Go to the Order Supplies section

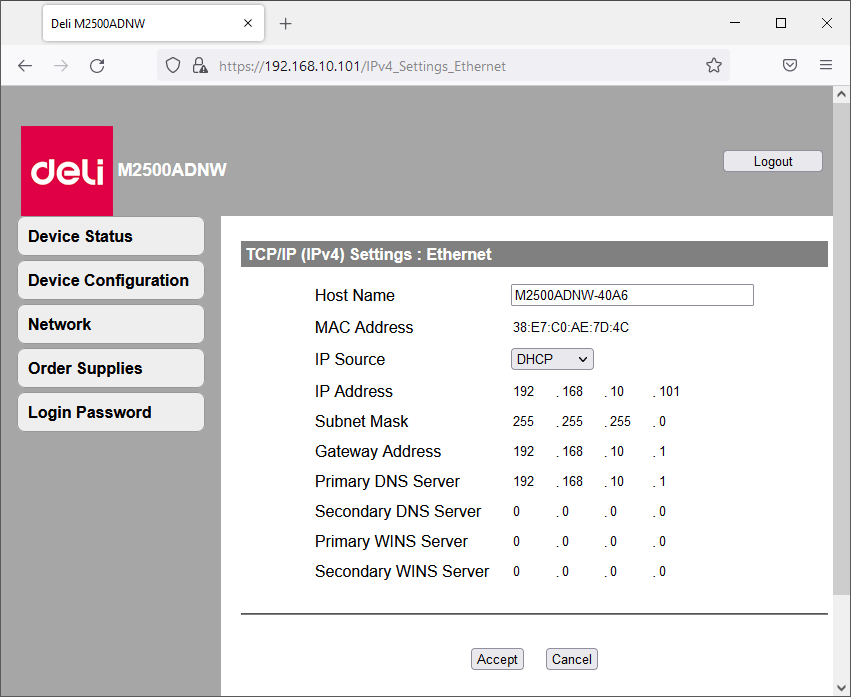(x=110, y=369)
